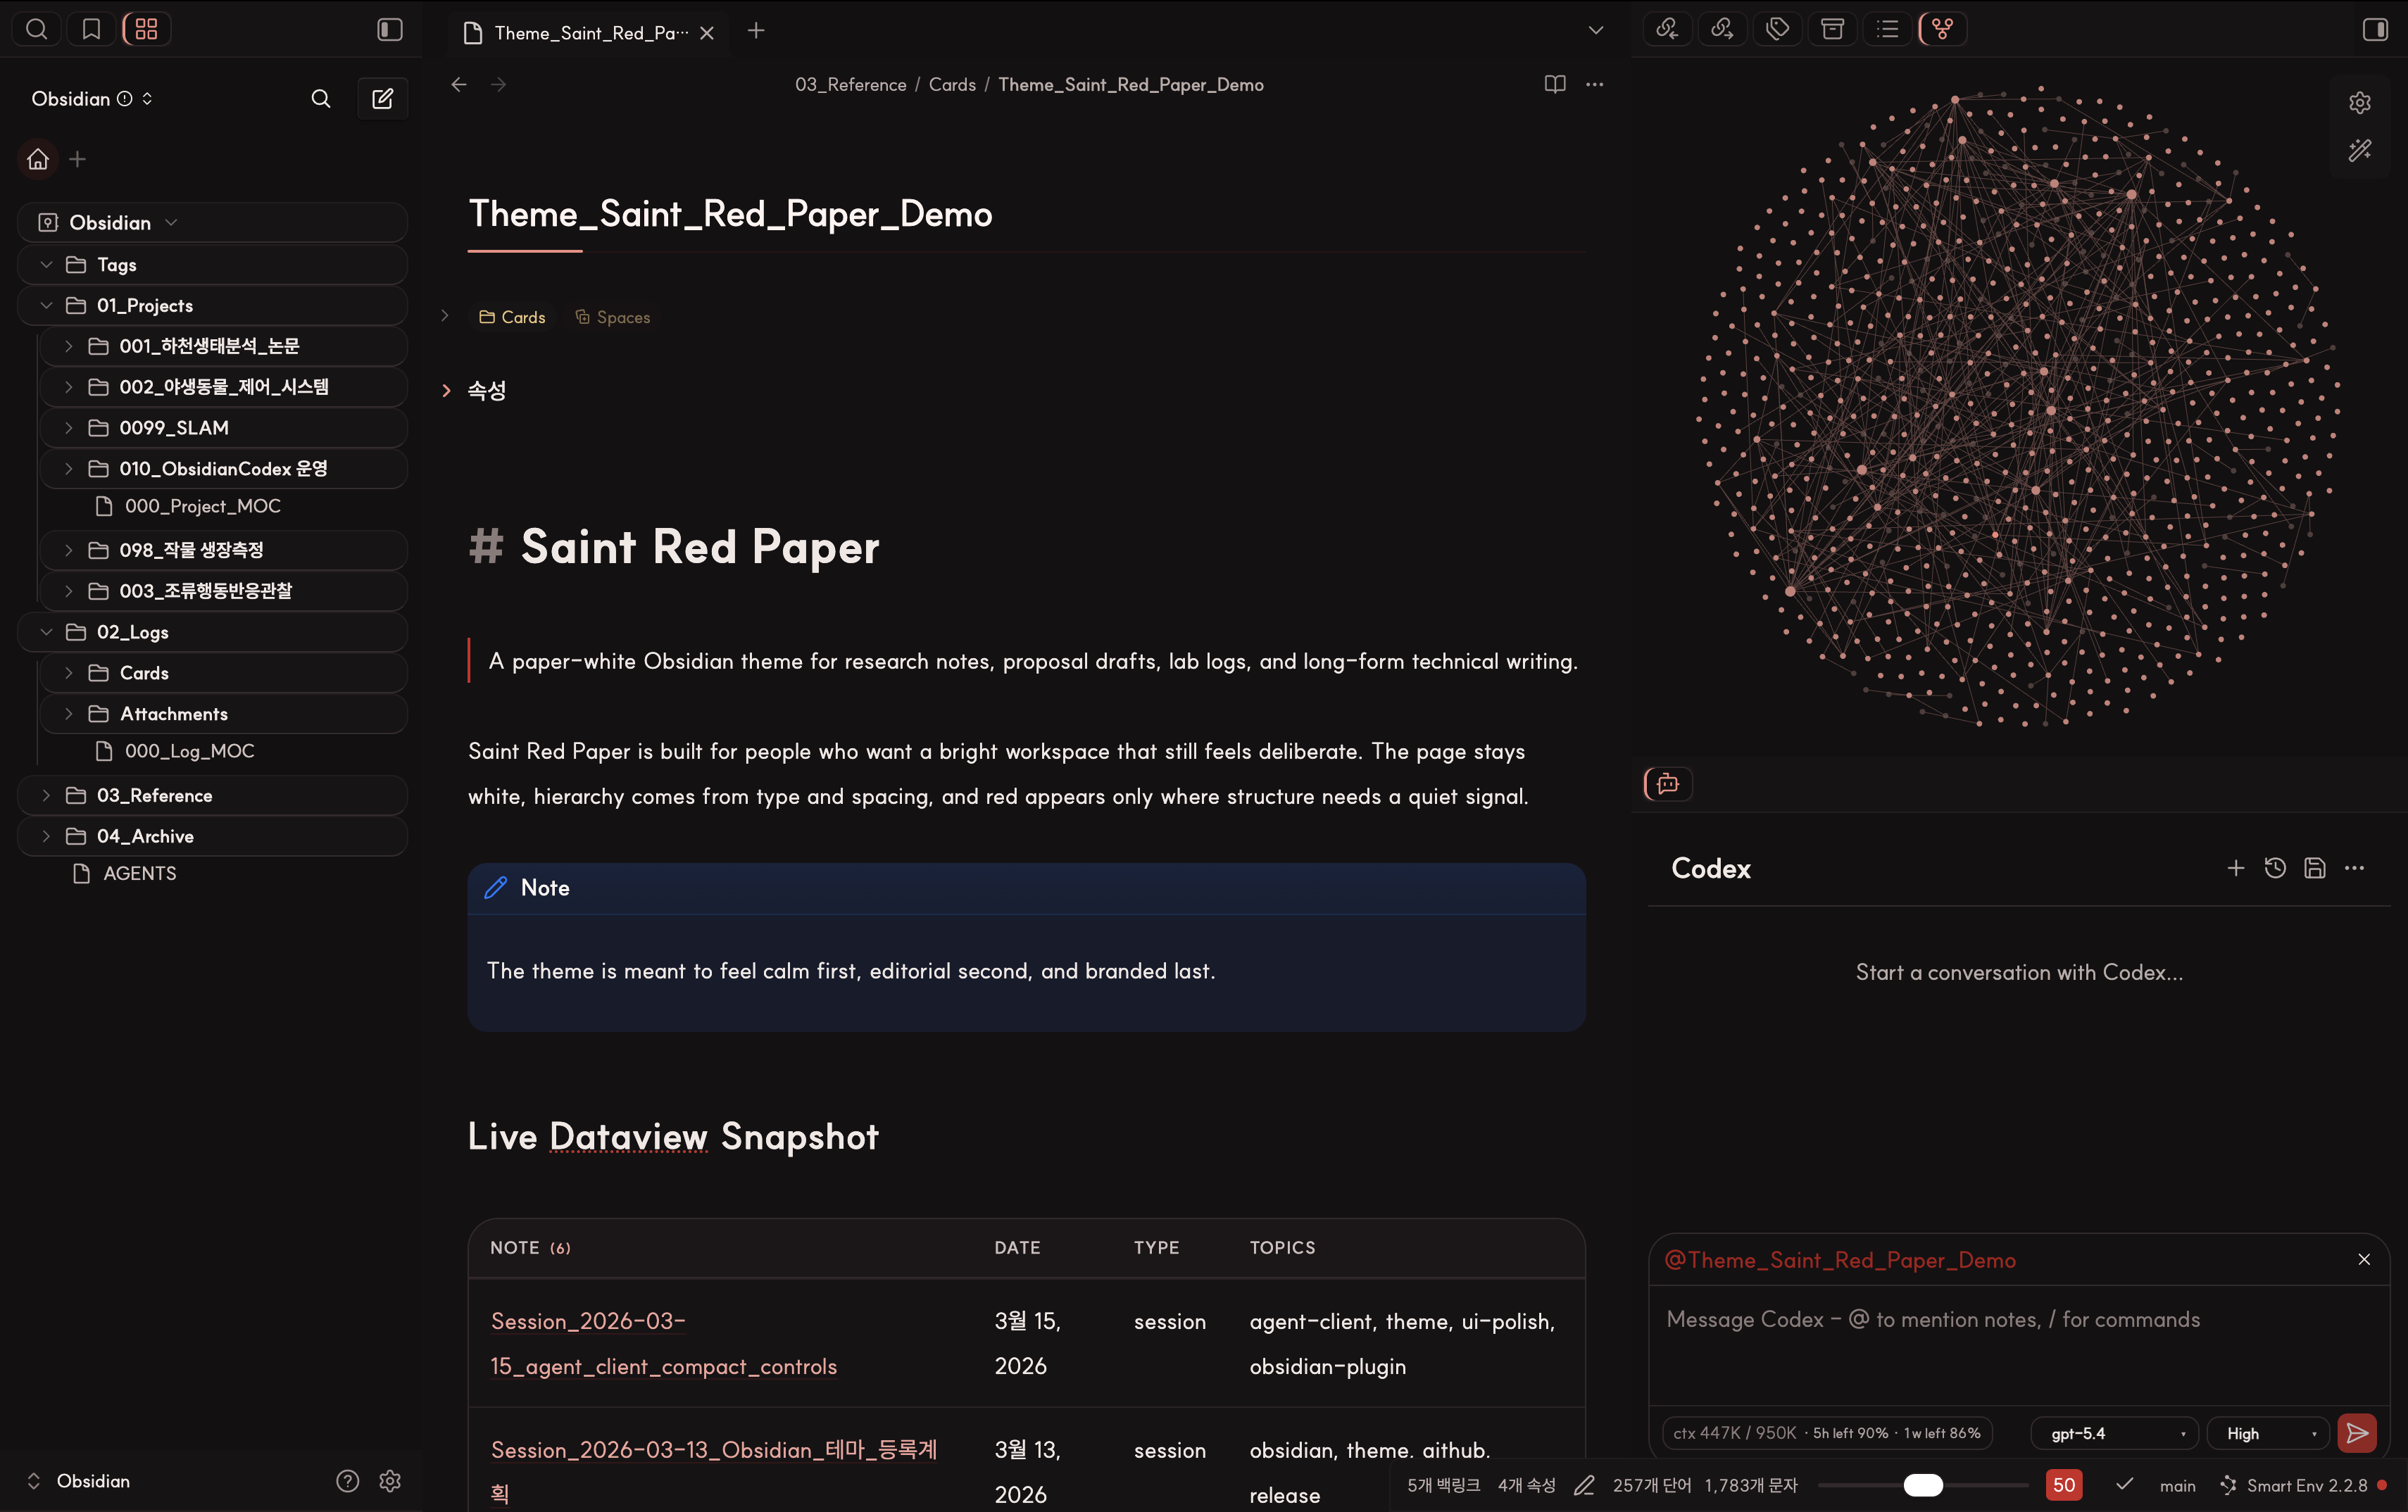Select the file explorer grid icon
The image size is (2408, 1512).
pos(146,29)
